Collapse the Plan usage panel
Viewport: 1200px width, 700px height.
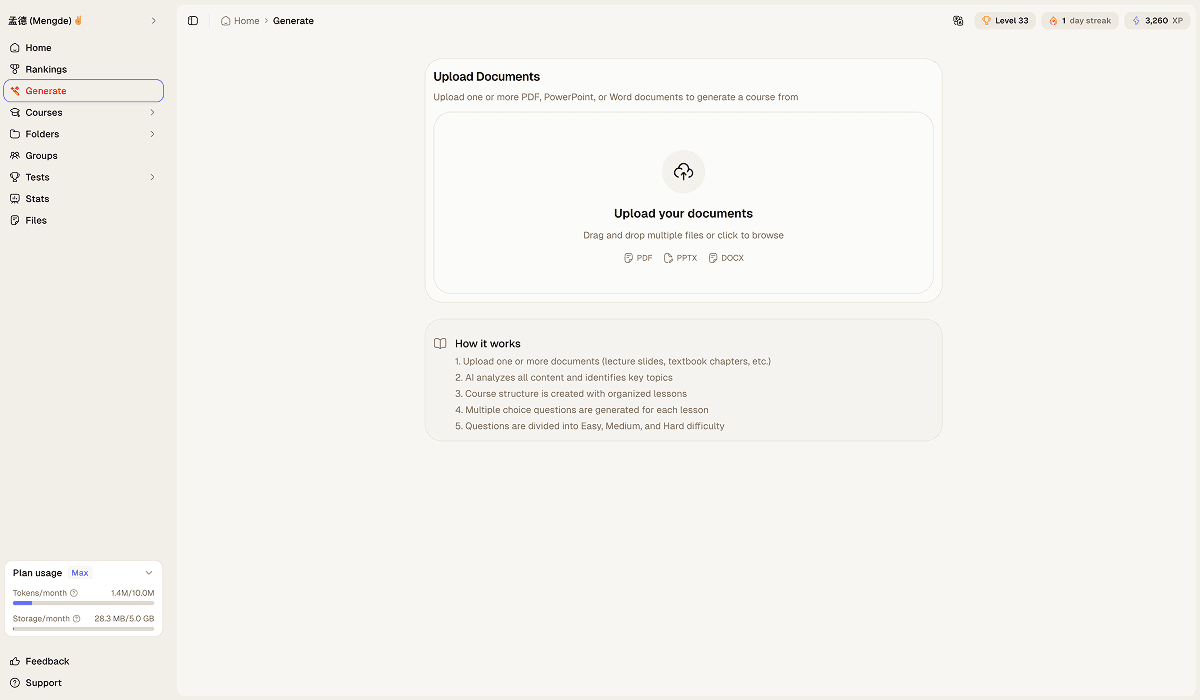tap(150, 572)
